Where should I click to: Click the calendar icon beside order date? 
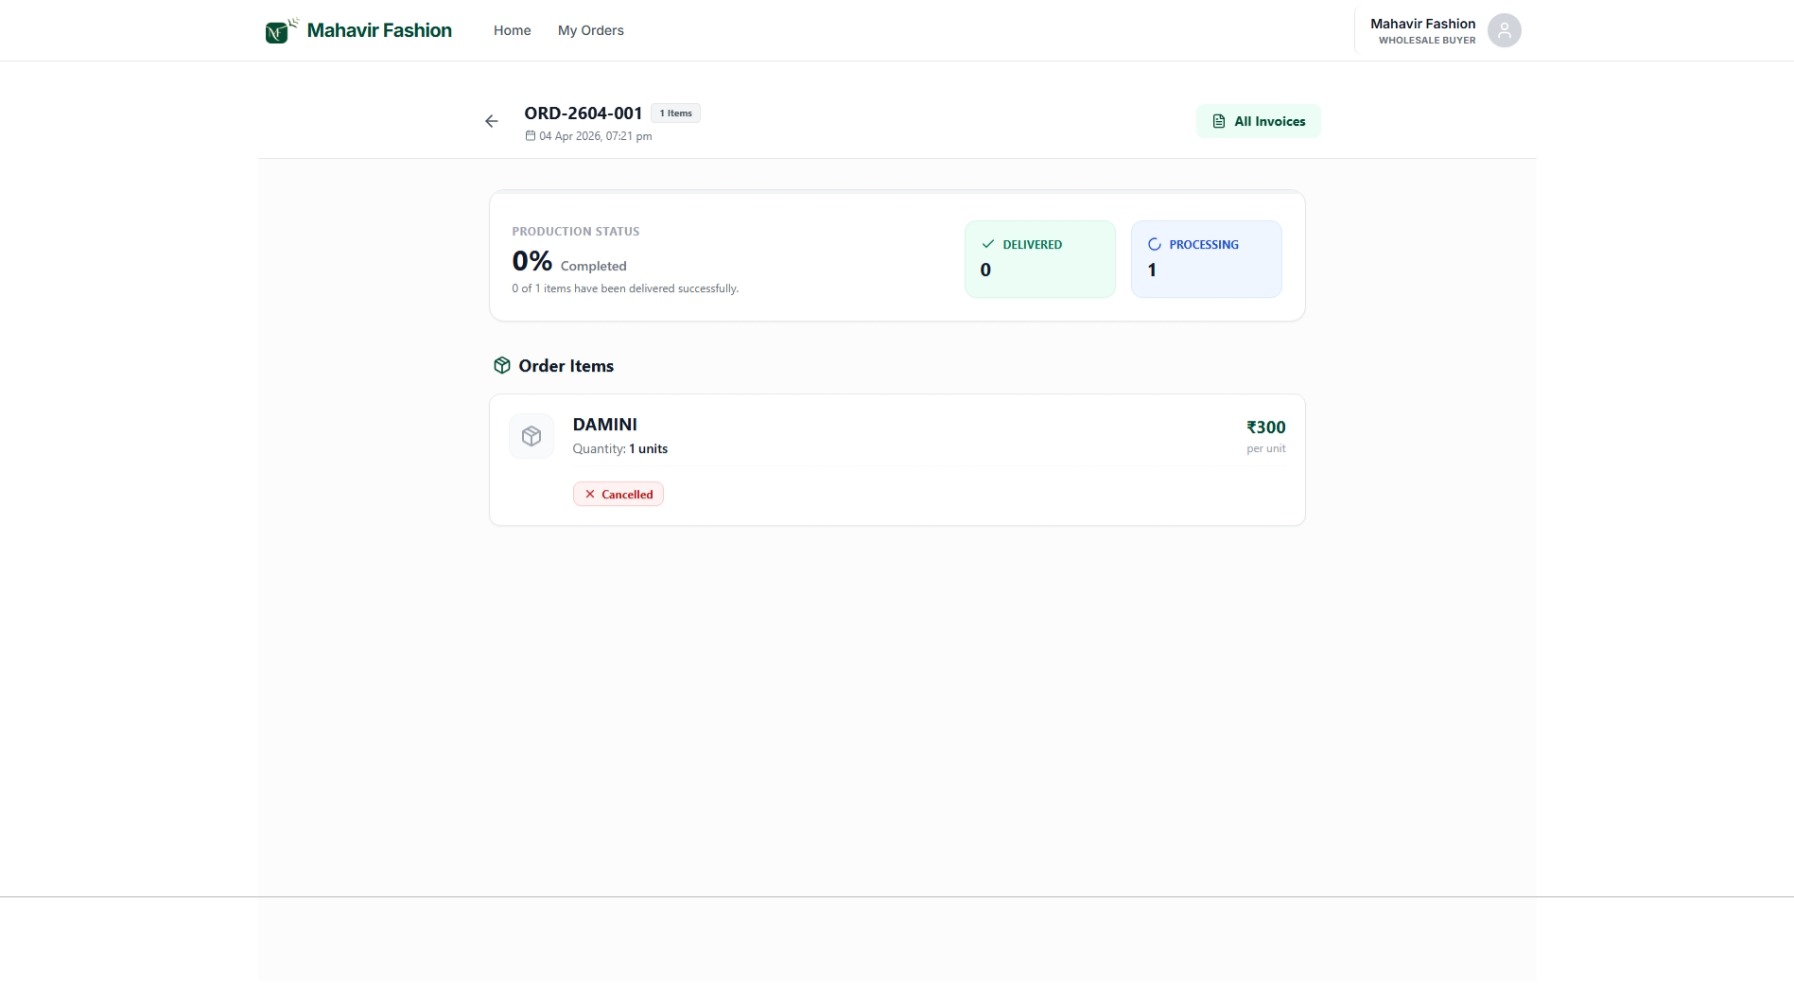(x=530, y=136)
